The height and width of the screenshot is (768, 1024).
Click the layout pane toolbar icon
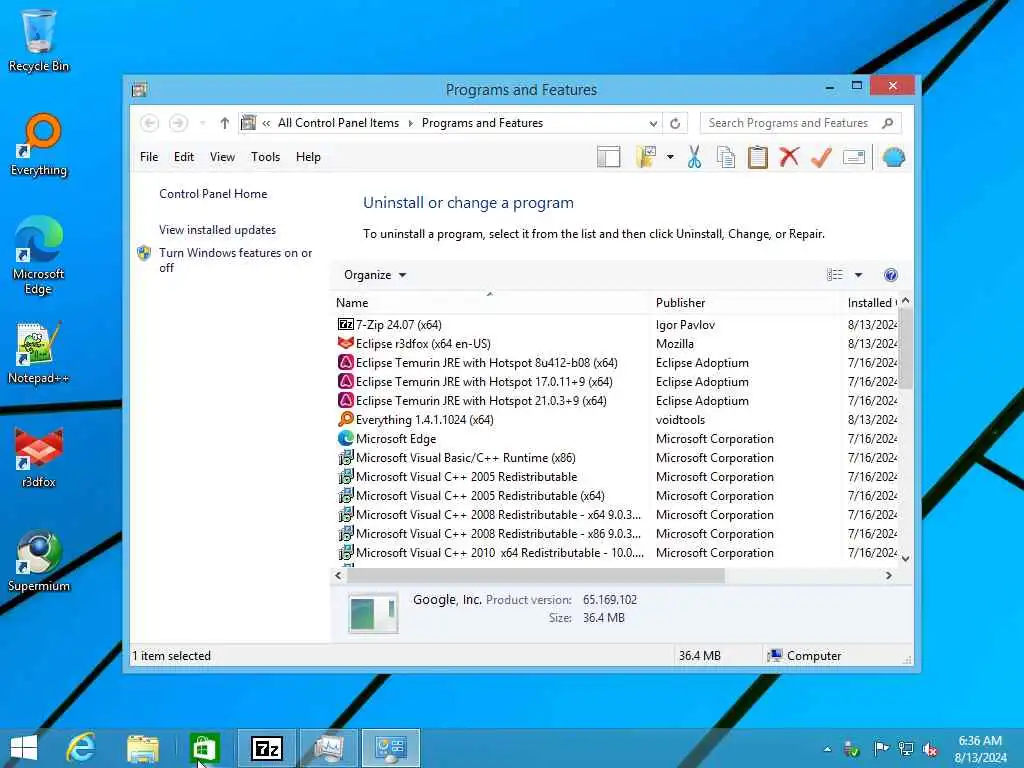coord(608,157)
